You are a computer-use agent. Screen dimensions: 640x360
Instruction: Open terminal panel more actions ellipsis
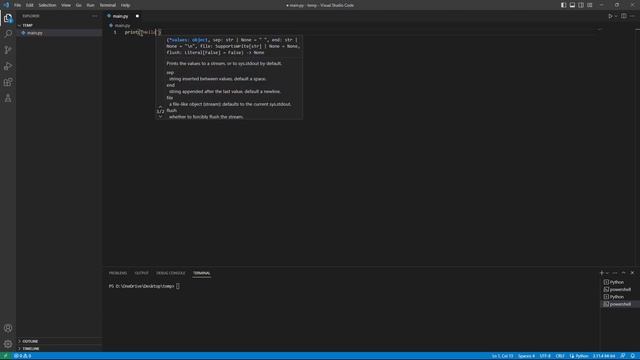615,273
